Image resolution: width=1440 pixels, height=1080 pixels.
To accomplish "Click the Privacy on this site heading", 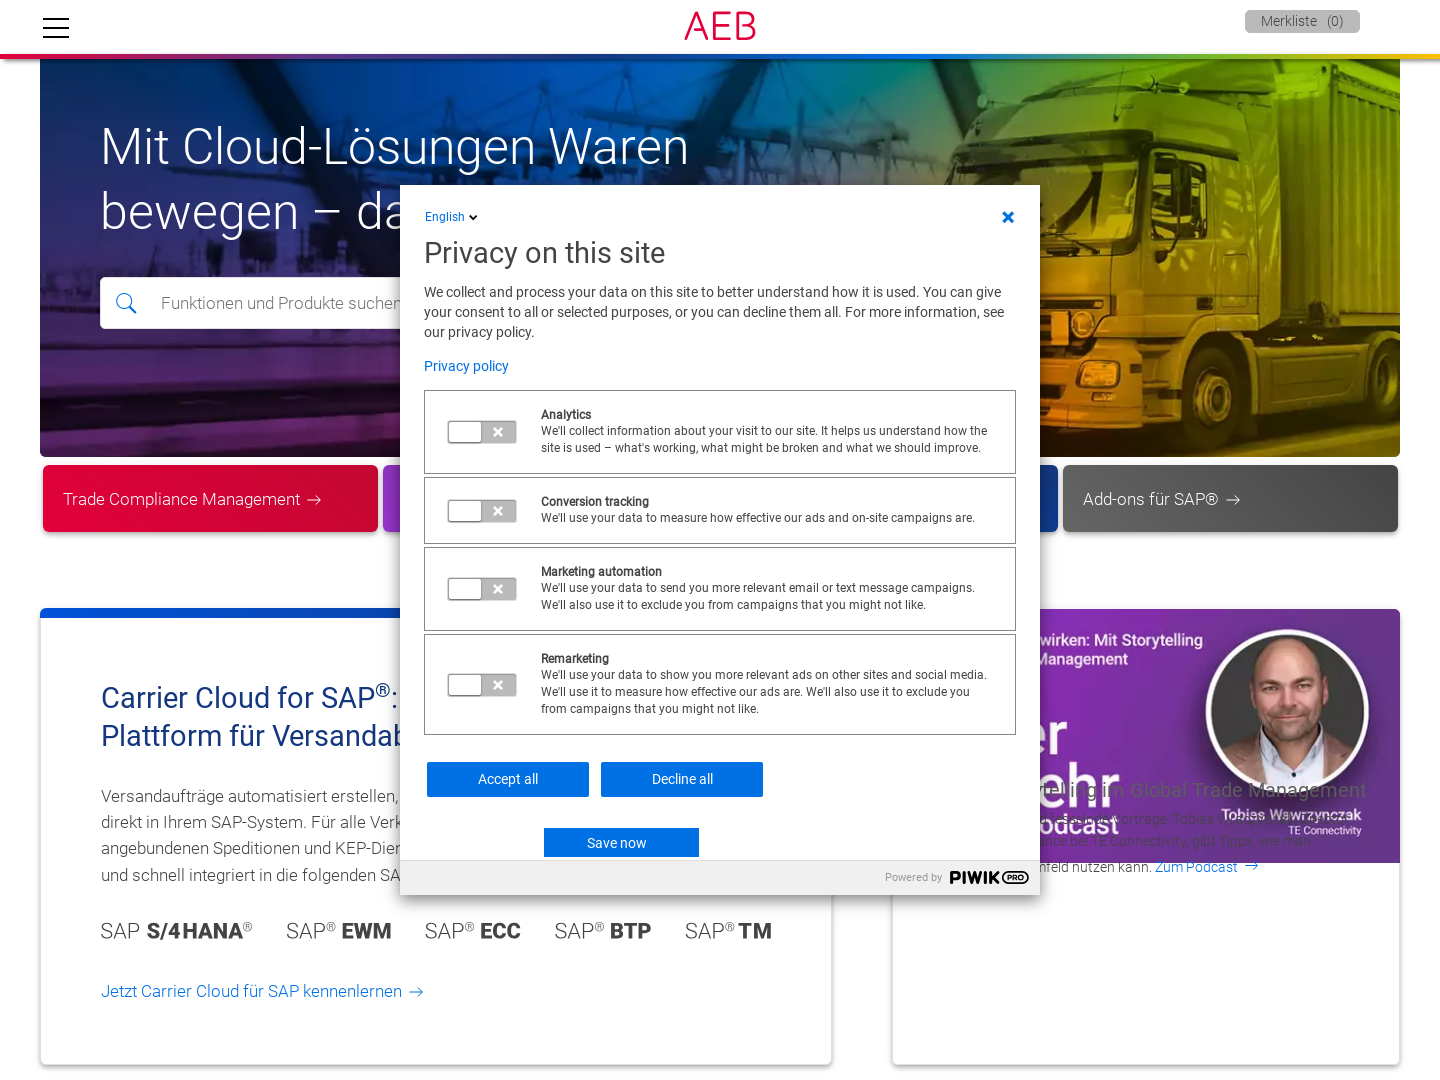I will coord(544,253).
